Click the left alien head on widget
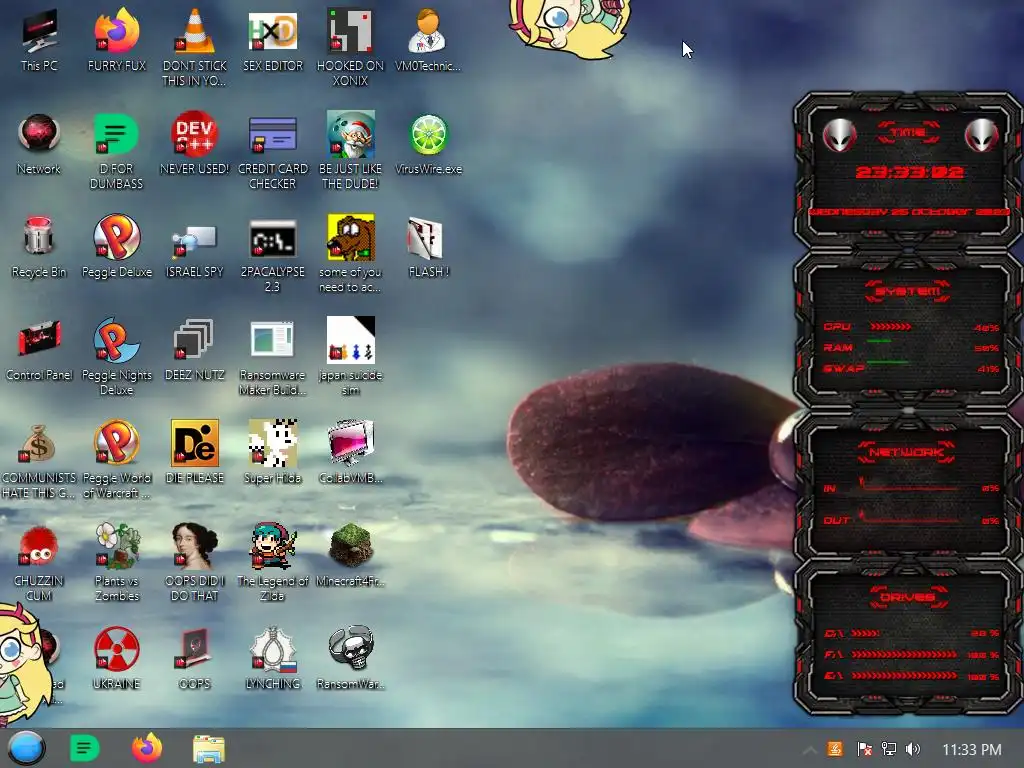This screenshot has width=1024, height=768. tap(839, 136)
